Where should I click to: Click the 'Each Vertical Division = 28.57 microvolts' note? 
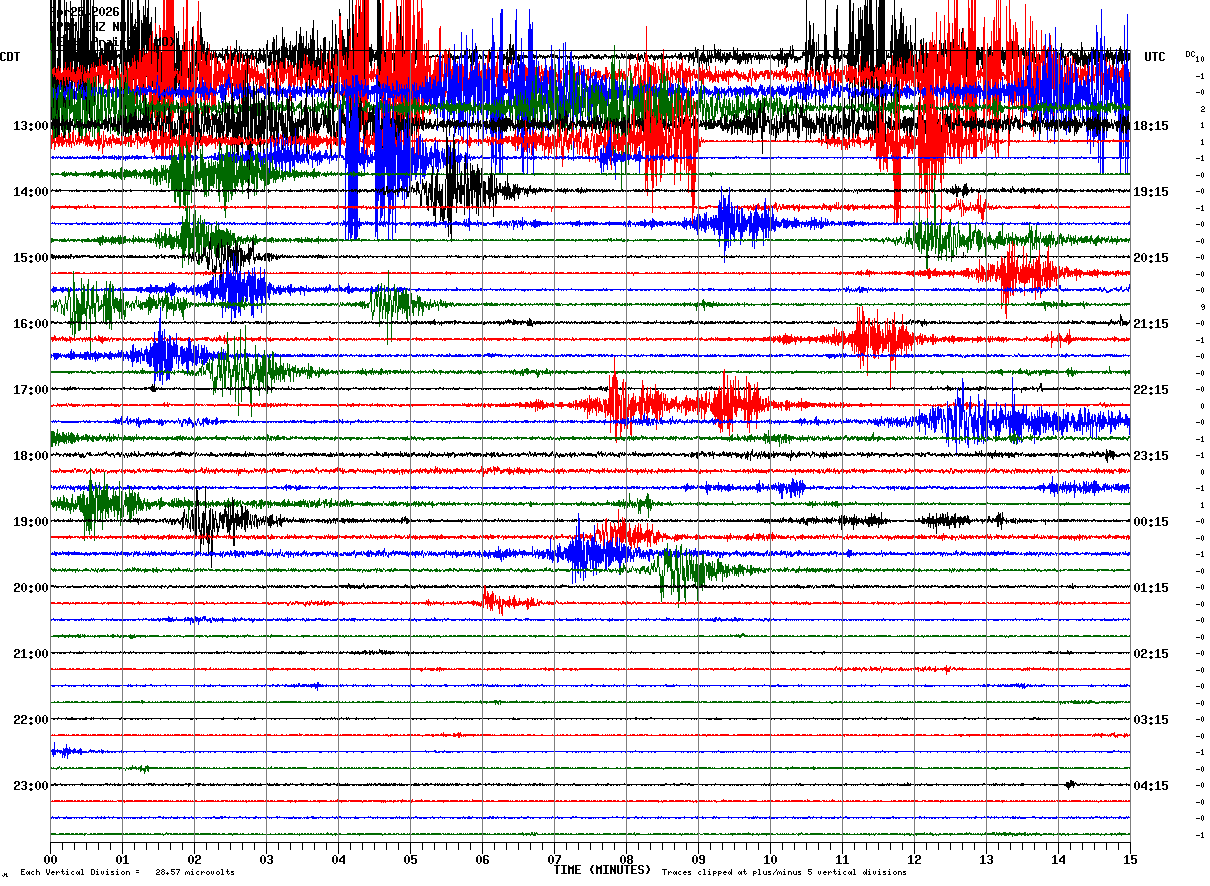click(127, 873)
